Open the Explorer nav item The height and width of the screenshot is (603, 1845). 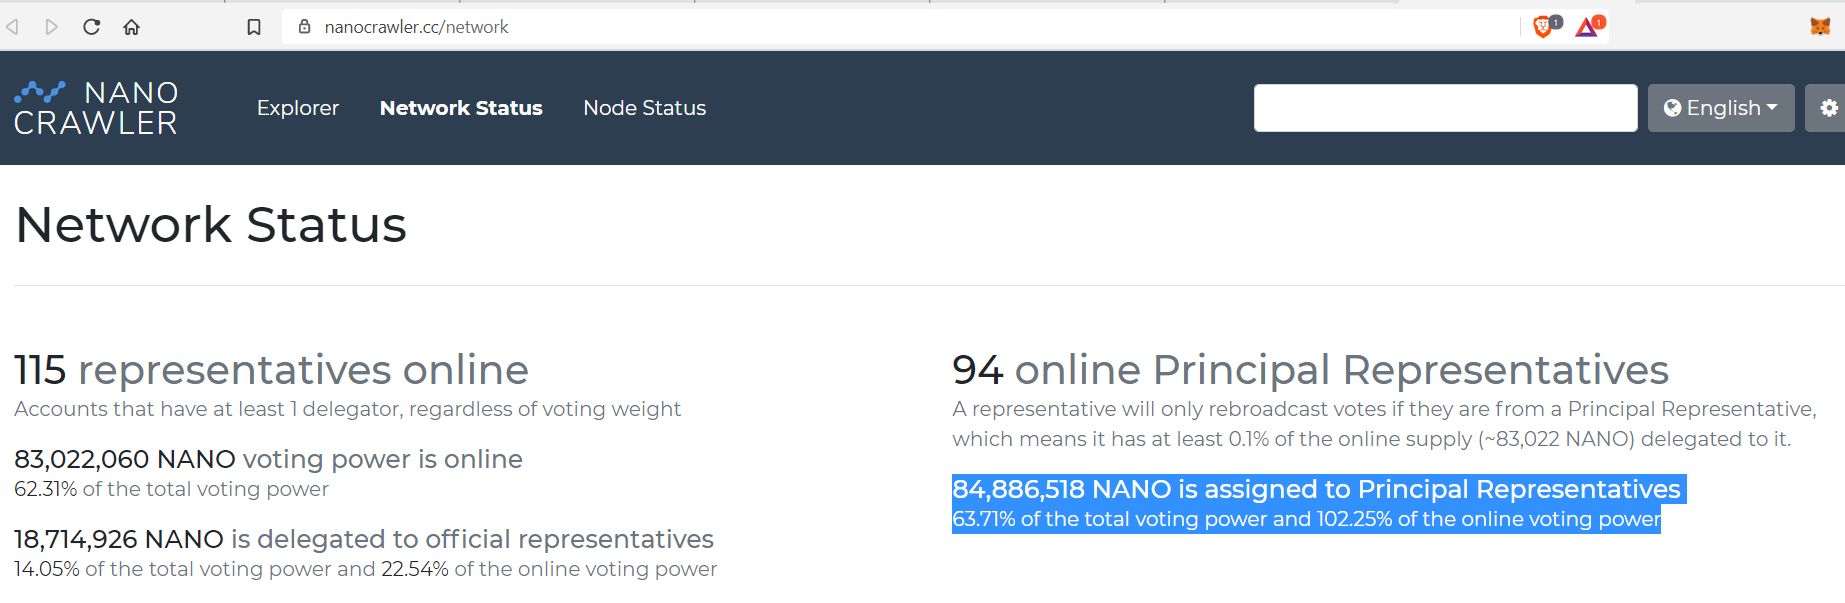point(298,108)
